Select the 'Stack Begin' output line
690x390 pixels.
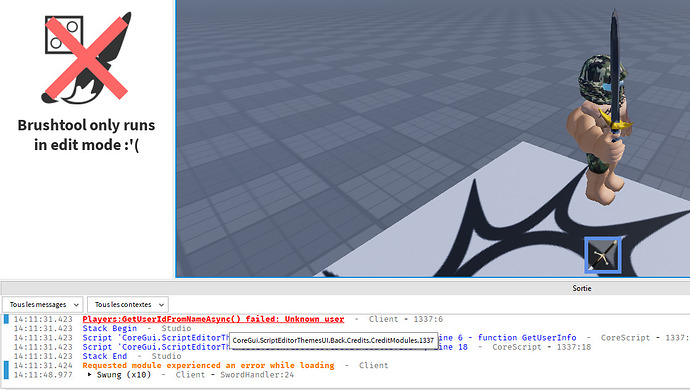coord(110,328)
